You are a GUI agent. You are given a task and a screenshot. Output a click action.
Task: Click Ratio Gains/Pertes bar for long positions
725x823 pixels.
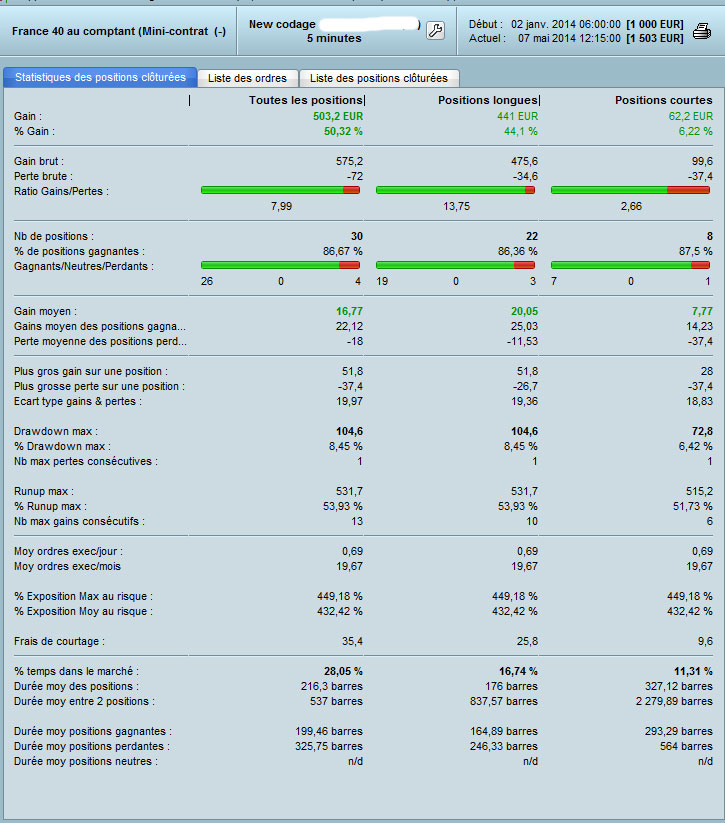pyautogui.click(x=456, y=190)
